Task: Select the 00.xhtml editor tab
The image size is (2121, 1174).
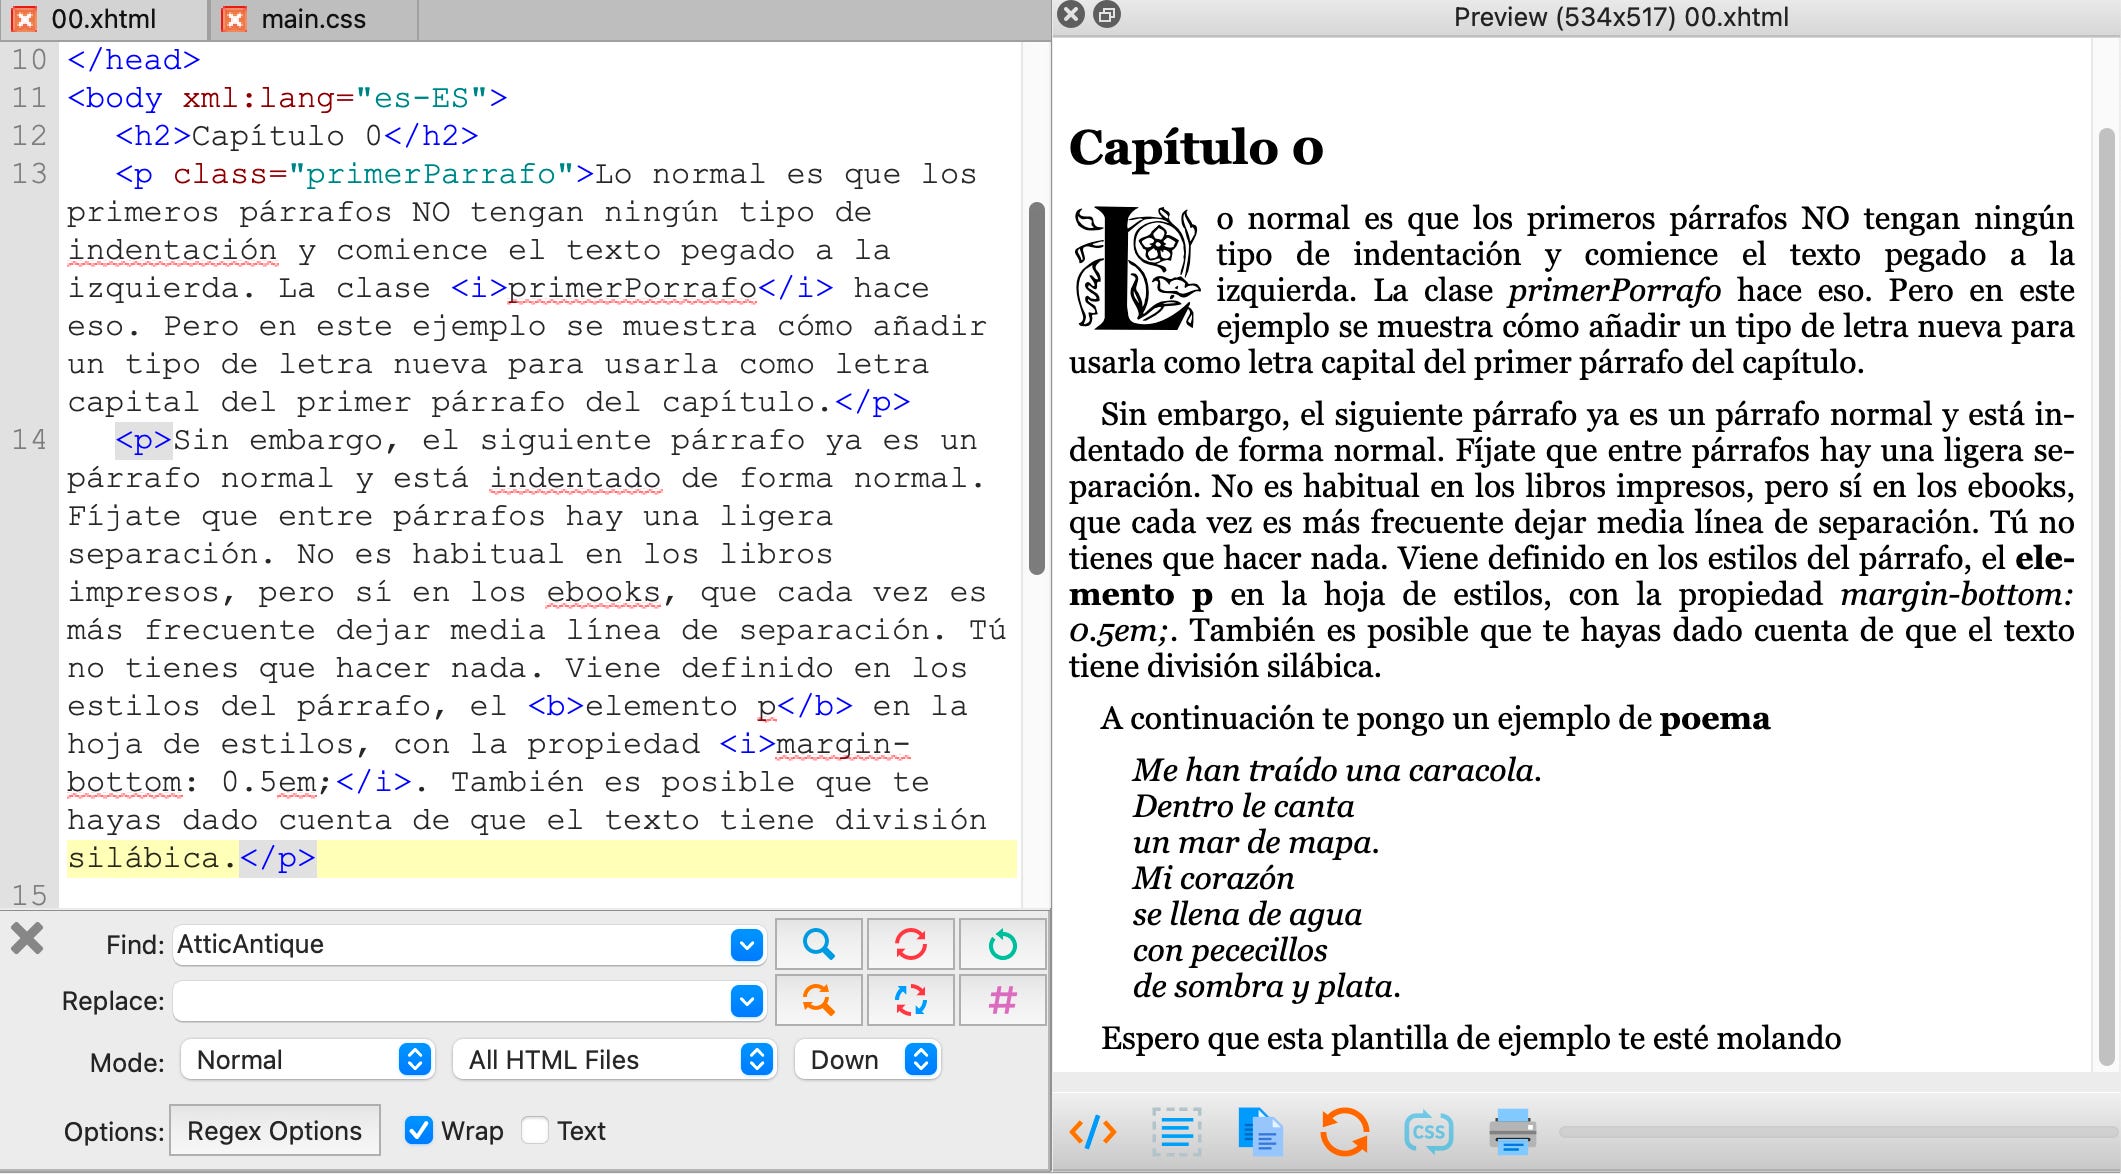Action: pyautogui.click(x=103, y=19)
